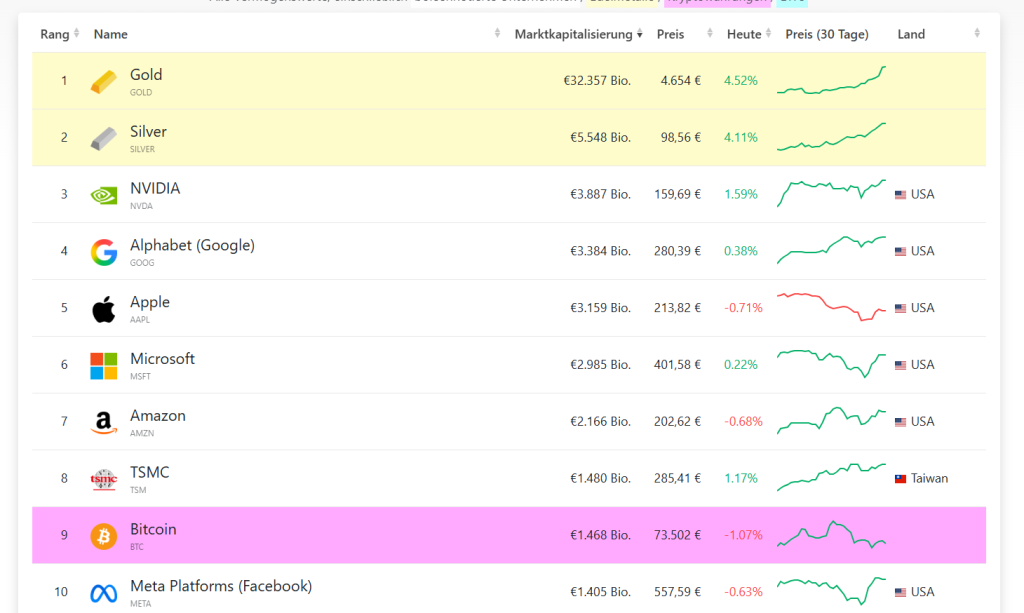This screenshot has width=1024, height=613.
Task: Click the silver bar icon
Action: click(x=104, y=138)
